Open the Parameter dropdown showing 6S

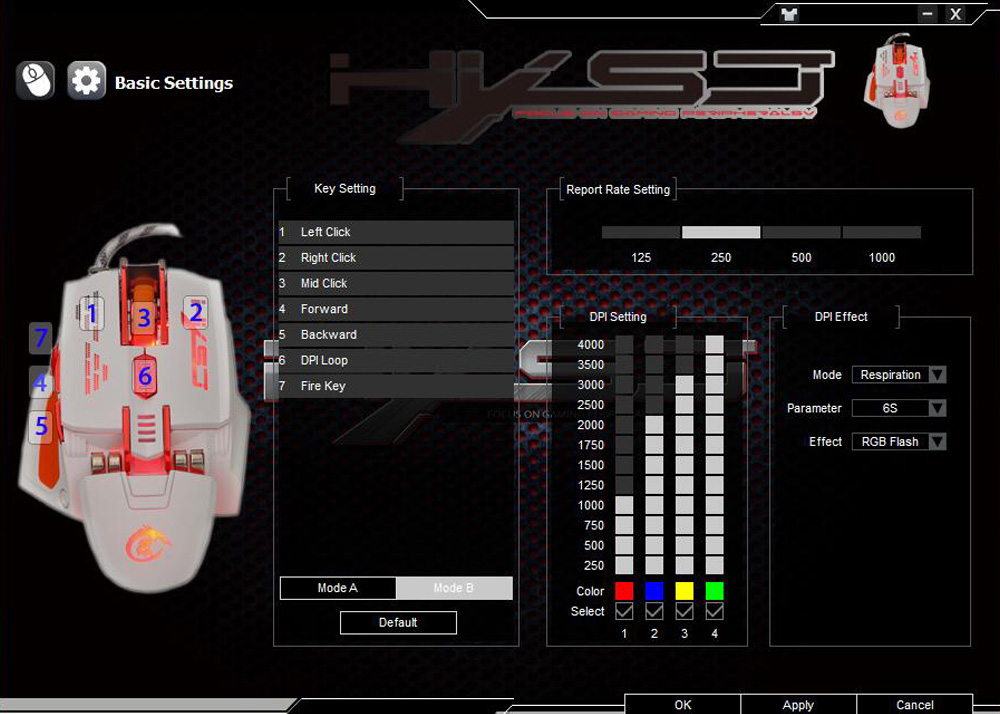(x=899, y=408)
